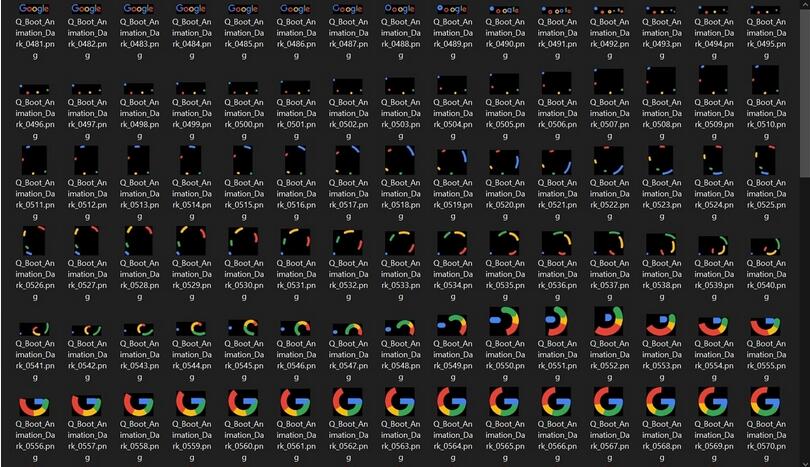Screen dimensions: 810x467
Task: Select the Q_Boot_Animation_Dark_0552.png thumbnail
Action: [610, 321]
